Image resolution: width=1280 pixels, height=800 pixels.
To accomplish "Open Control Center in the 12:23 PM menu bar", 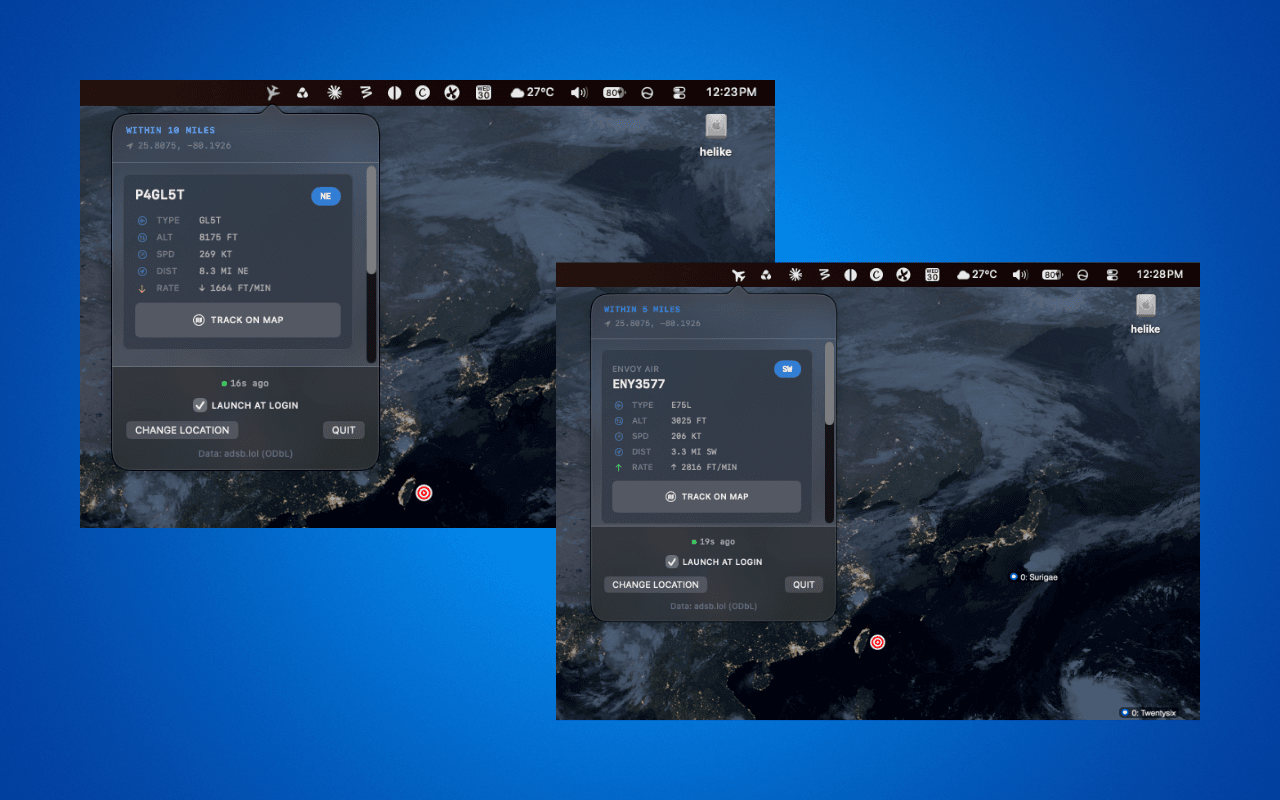I will [x=679, y=92].
